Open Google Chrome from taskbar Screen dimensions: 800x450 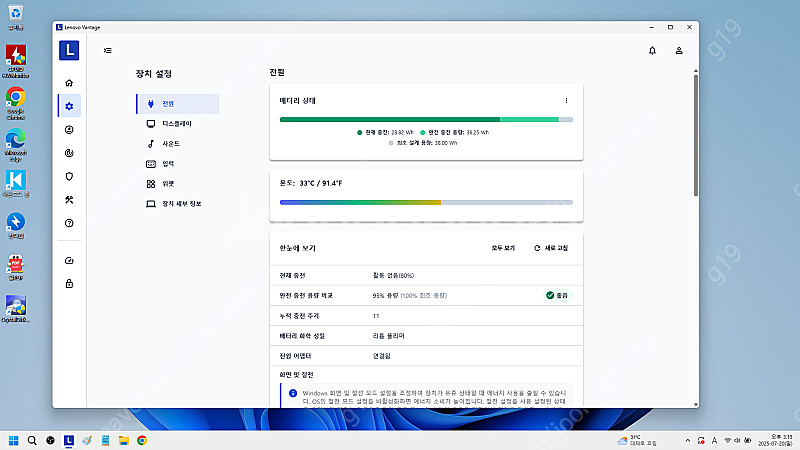click(142, 440)
